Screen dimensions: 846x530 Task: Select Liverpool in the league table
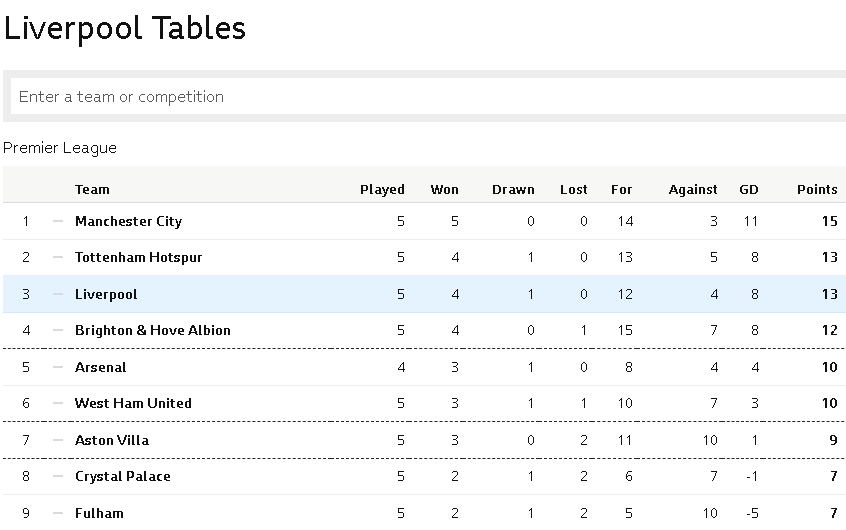[106, 294]
